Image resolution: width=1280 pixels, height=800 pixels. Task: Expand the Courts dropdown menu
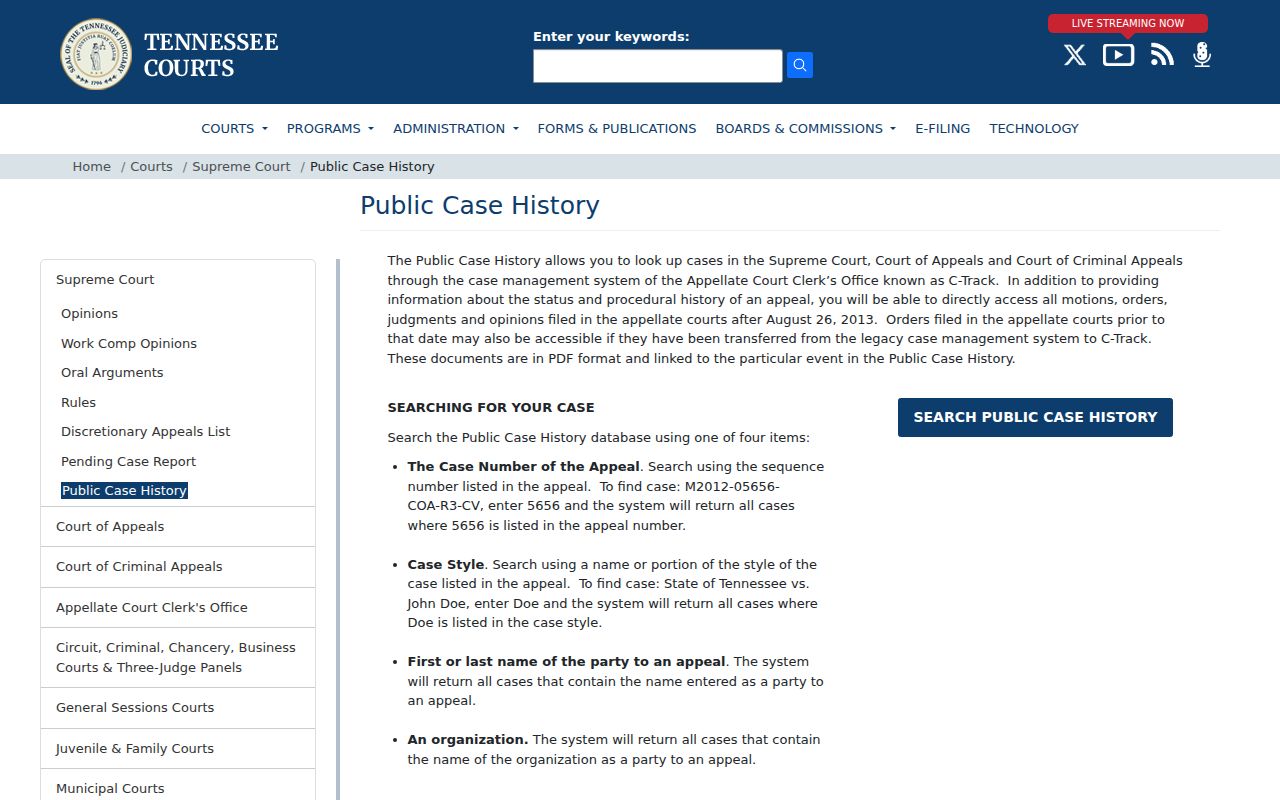(x=235, y=128)
